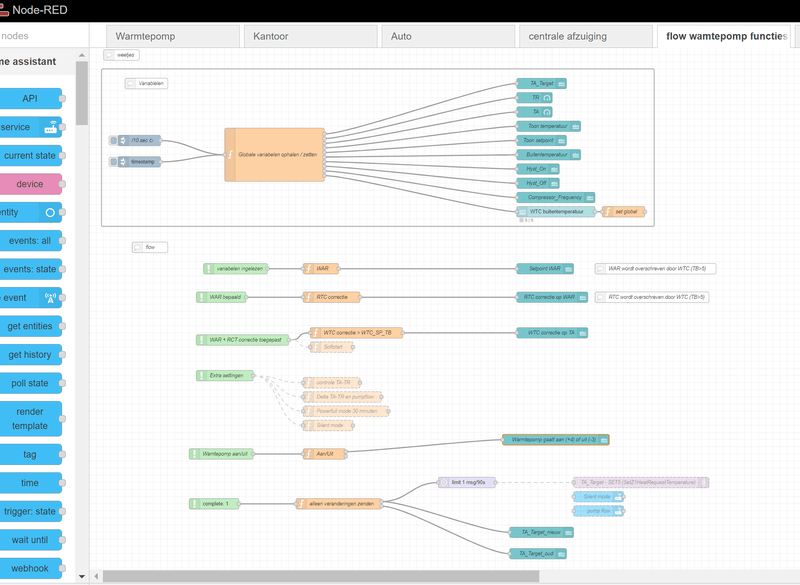
Task: Click the abc icon on Hyst_Off node
Action: coord(554,183)
